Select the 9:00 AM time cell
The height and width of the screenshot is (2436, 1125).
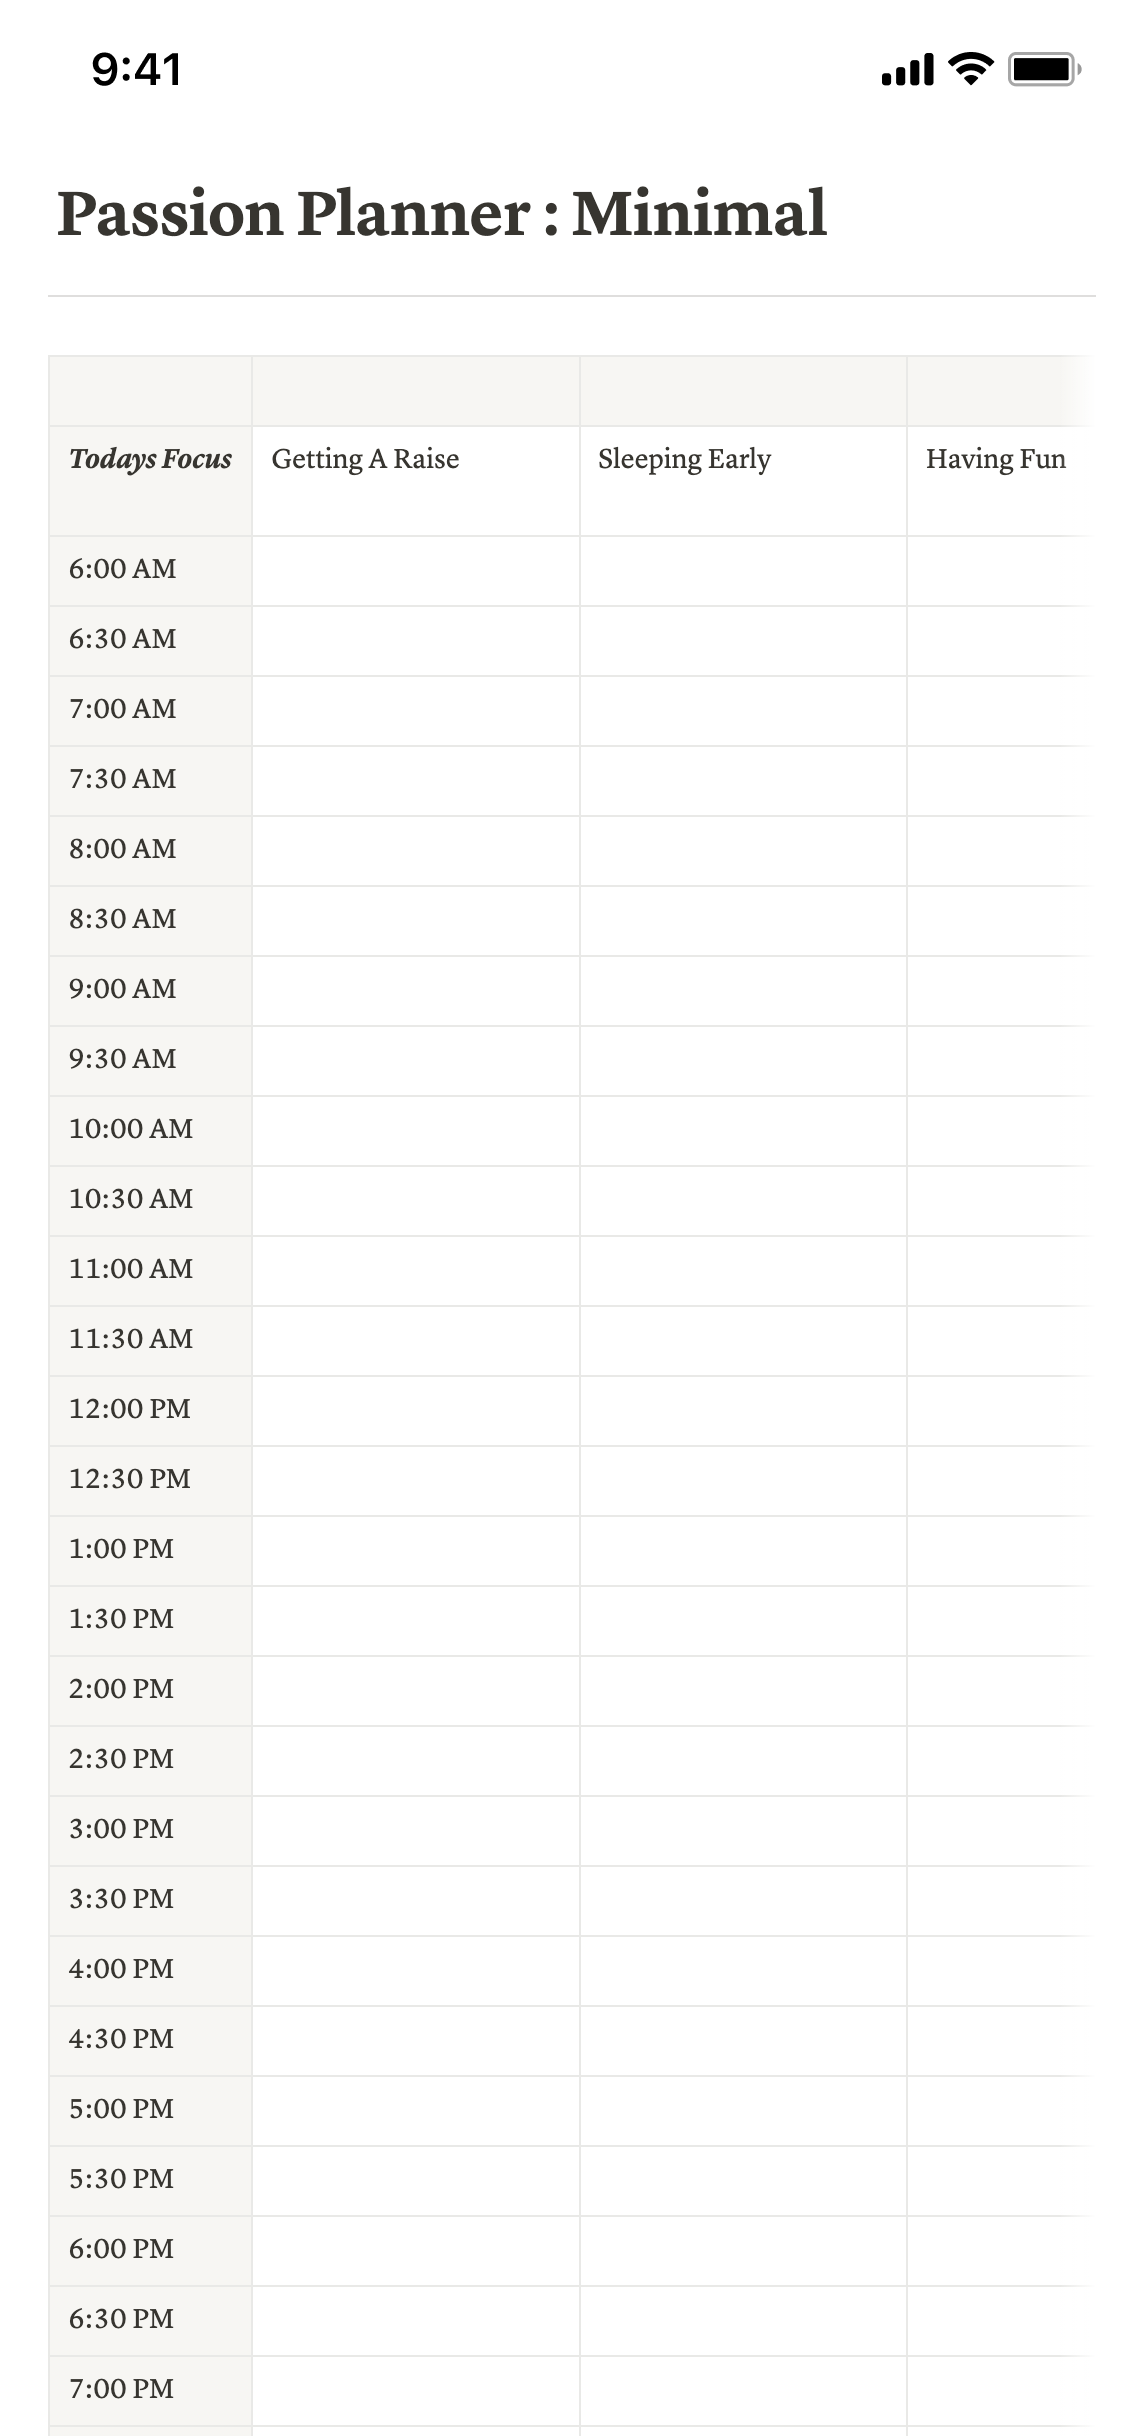122,989
